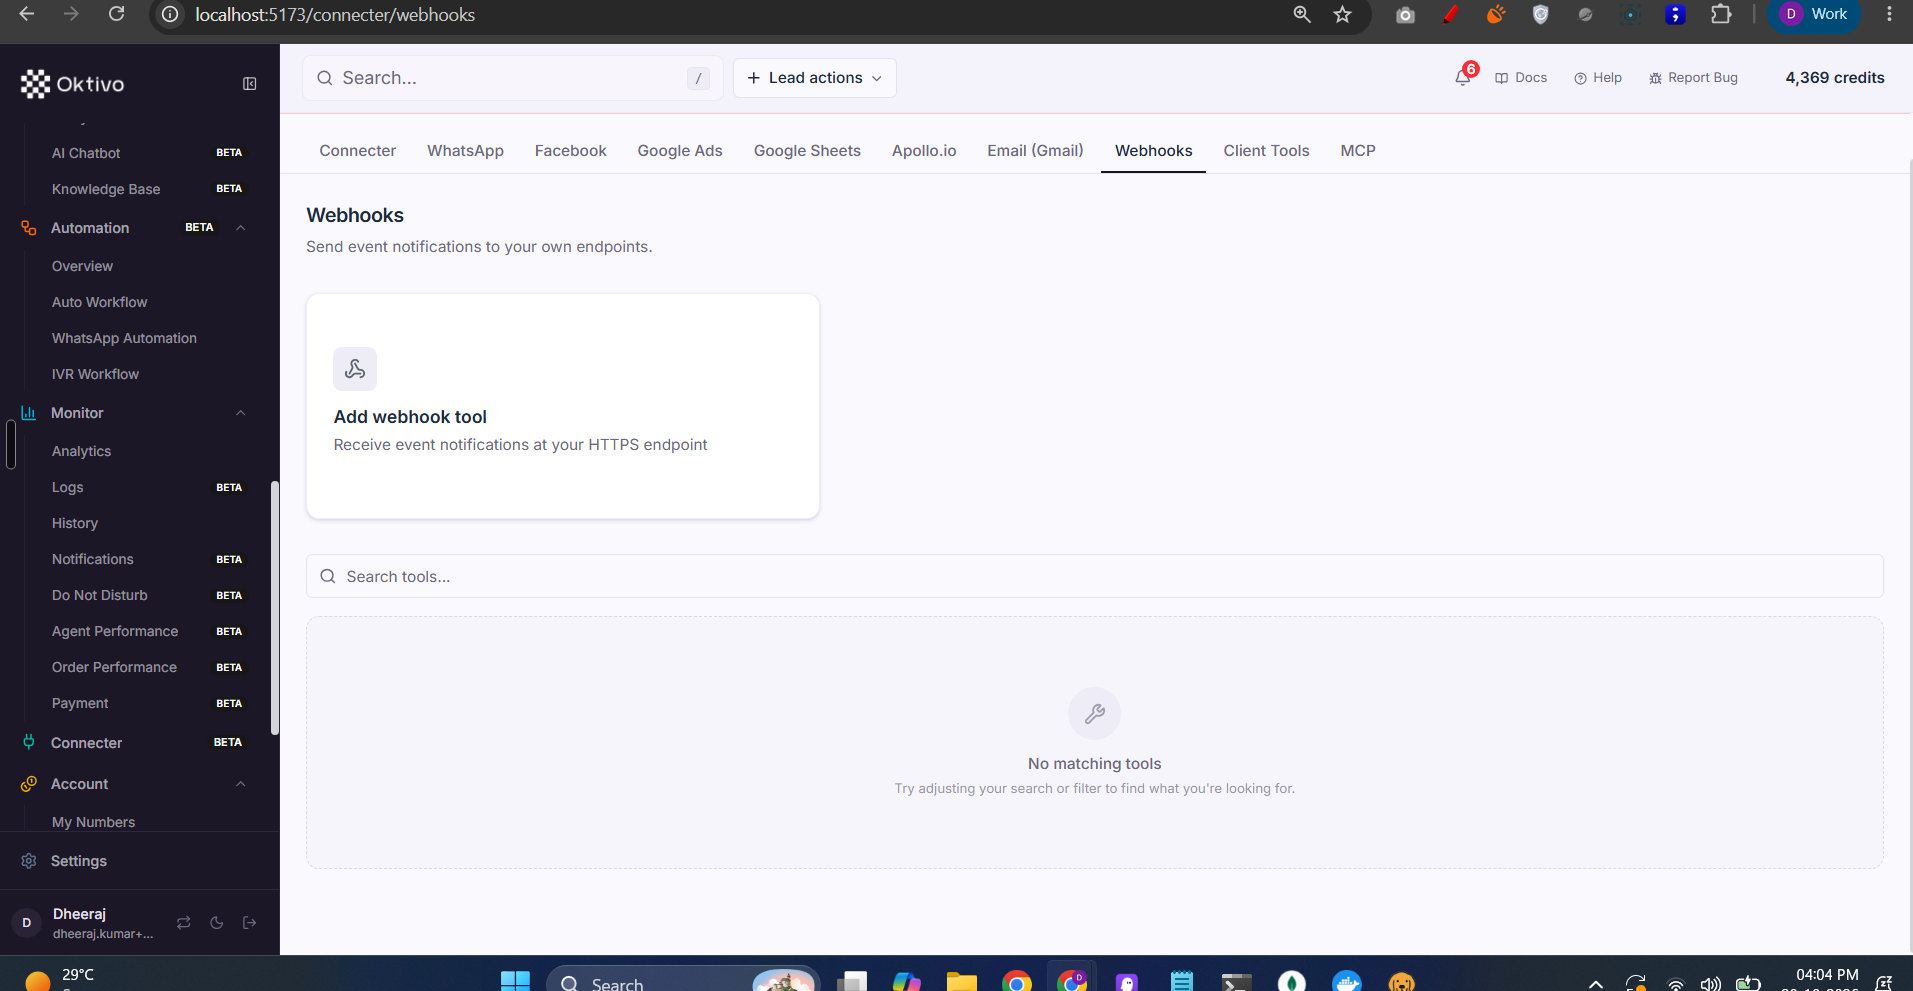Focus the top Search bar
This screenshot has width=1913, height=991.
tap(513, 78)
